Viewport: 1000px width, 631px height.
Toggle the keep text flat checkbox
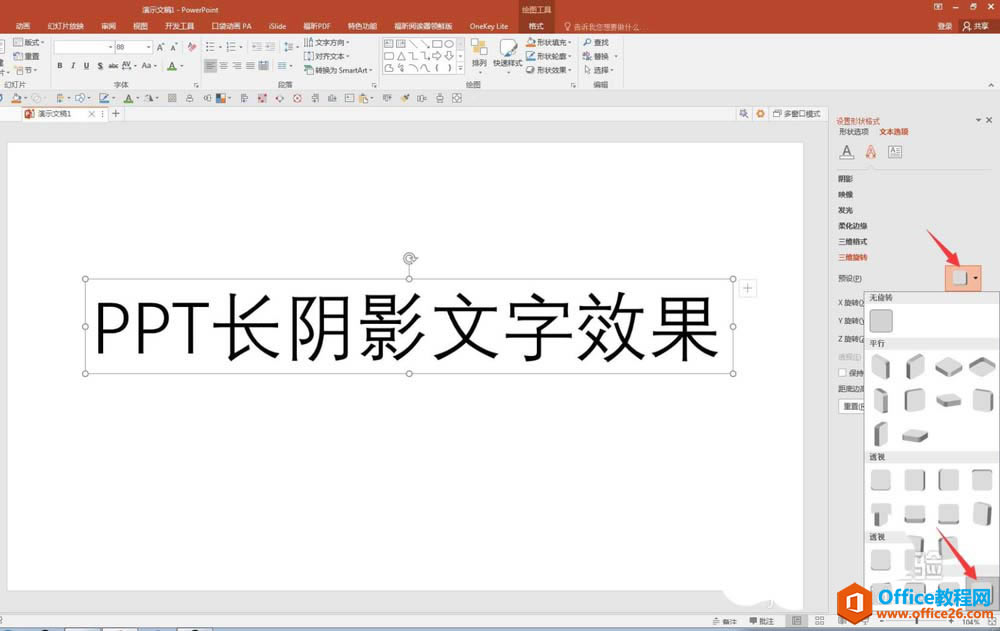[842, 373]
